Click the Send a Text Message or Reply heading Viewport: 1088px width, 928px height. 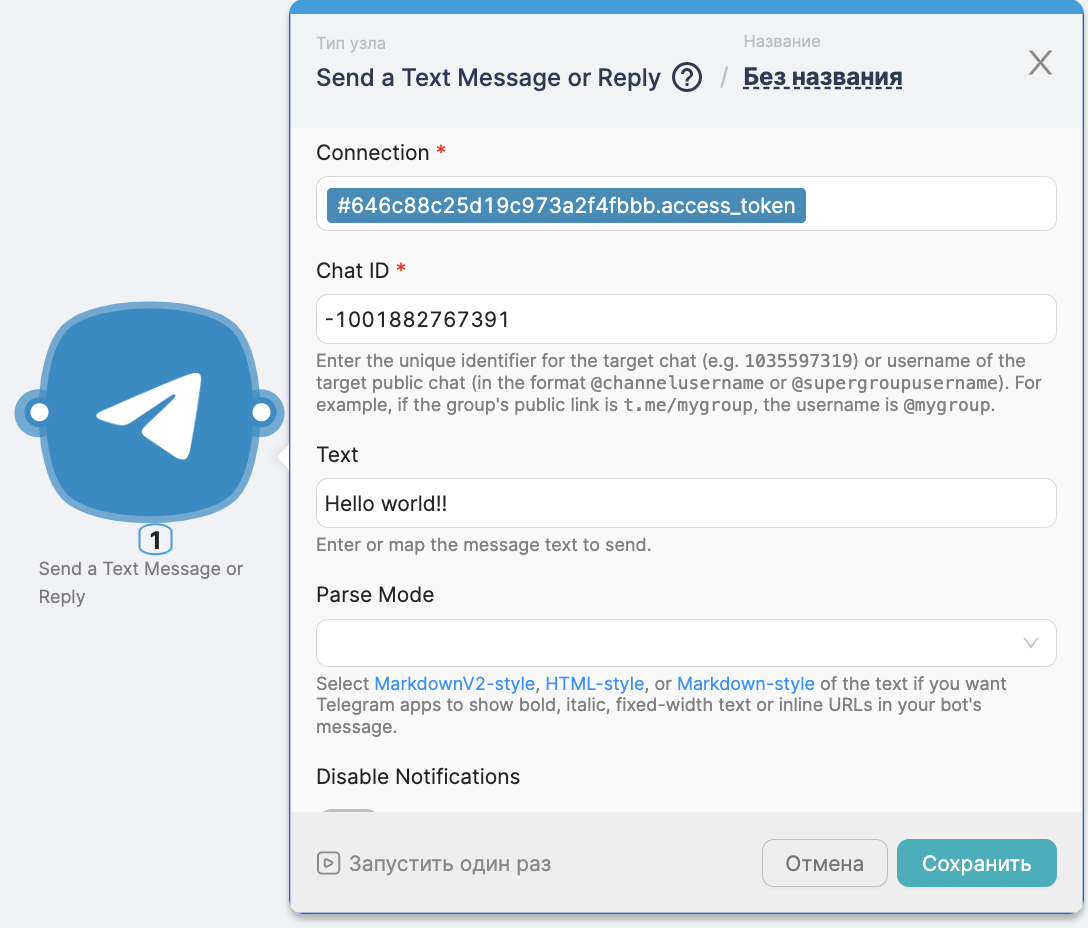point(488,77)
